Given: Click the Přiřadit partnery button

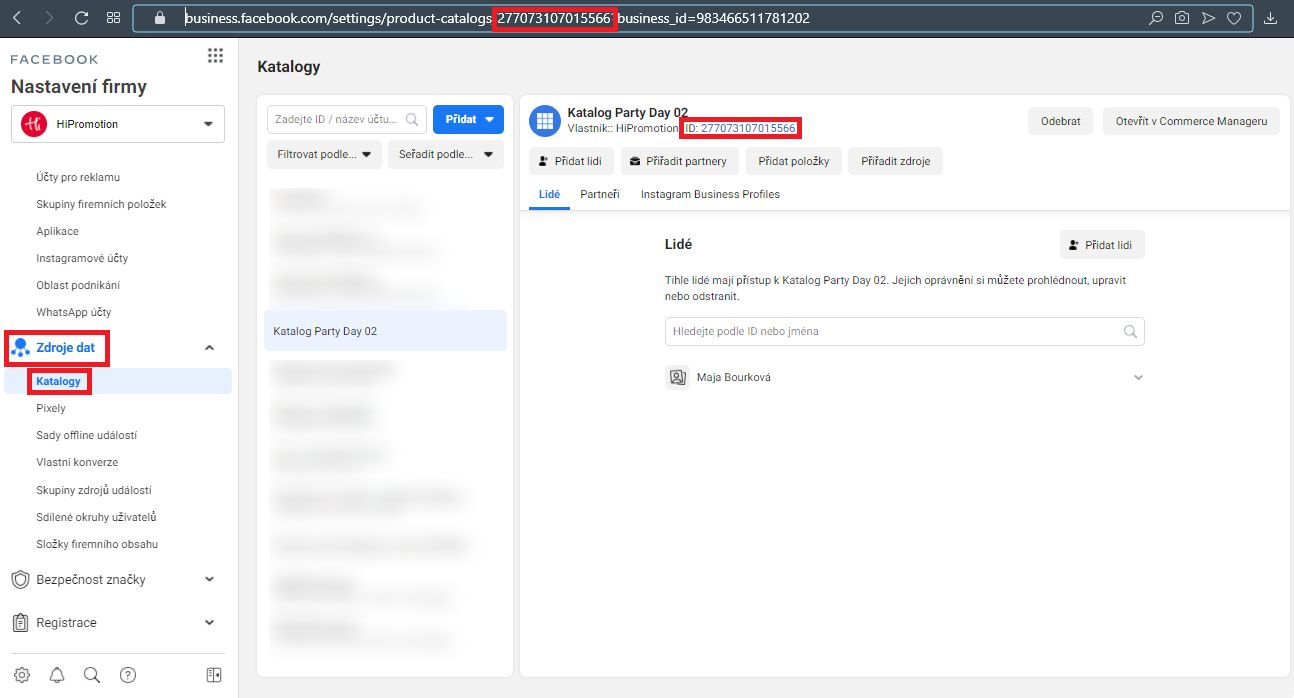Looking at the screenshot, I should (680, 161).
